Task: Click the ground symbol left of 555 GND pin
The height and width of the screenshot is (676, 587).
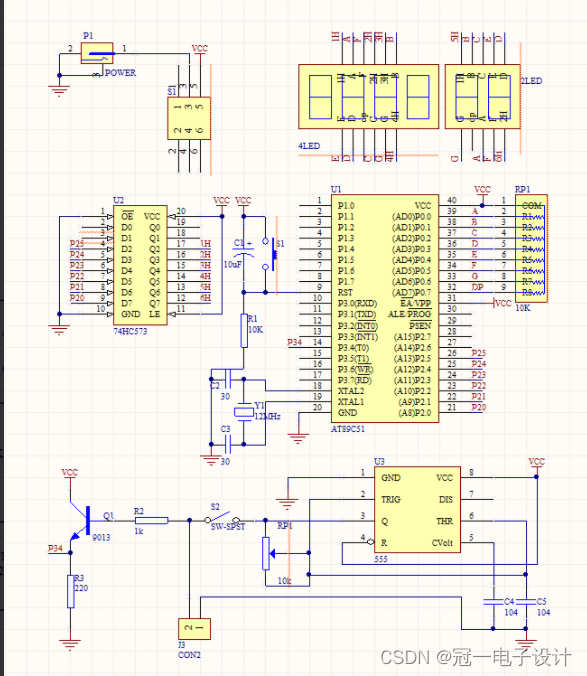Action: [x=287, y=504]
